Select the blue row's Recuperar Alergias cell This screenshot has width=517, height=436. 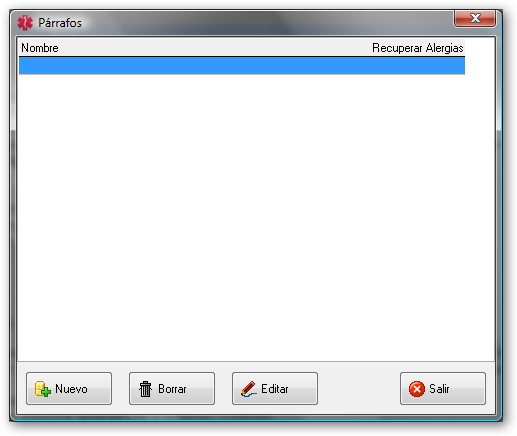417,65
